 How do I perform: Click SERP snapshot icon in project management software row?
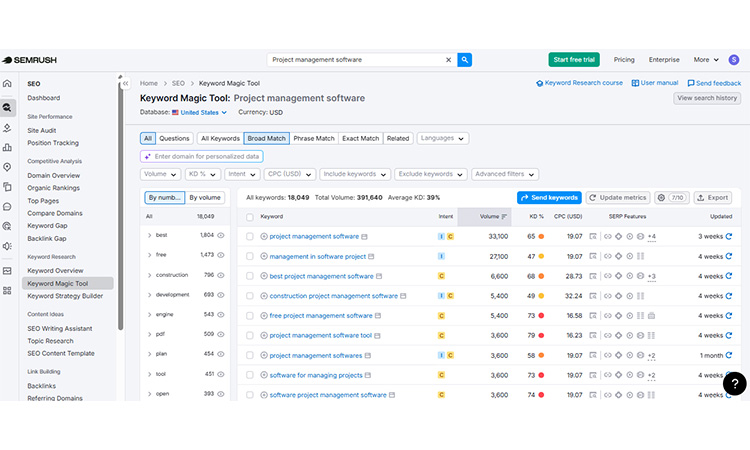click(x=593, y=236)
